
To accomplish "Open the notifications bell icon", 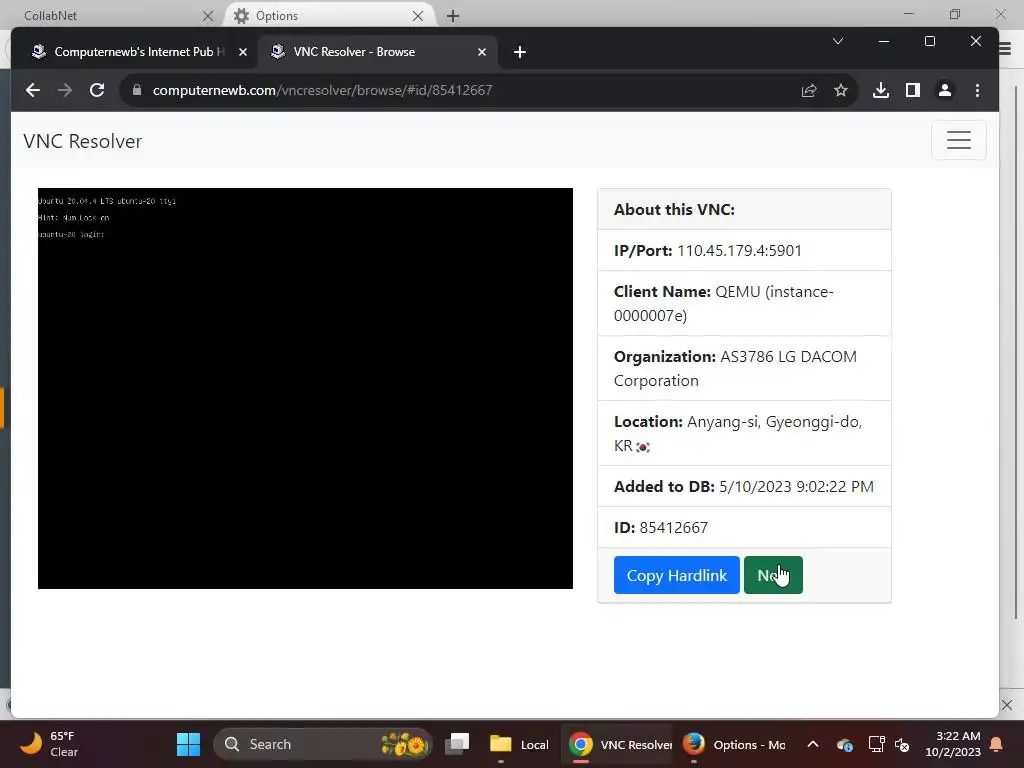I will (997, 744).
